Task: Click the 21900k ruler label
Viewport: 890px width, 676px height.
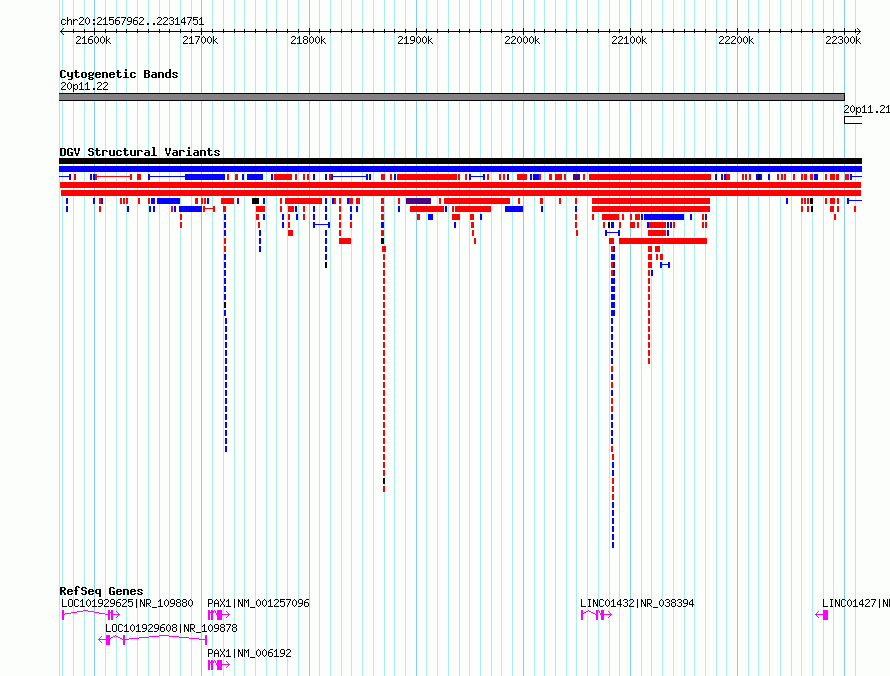Action: (415, 40)
